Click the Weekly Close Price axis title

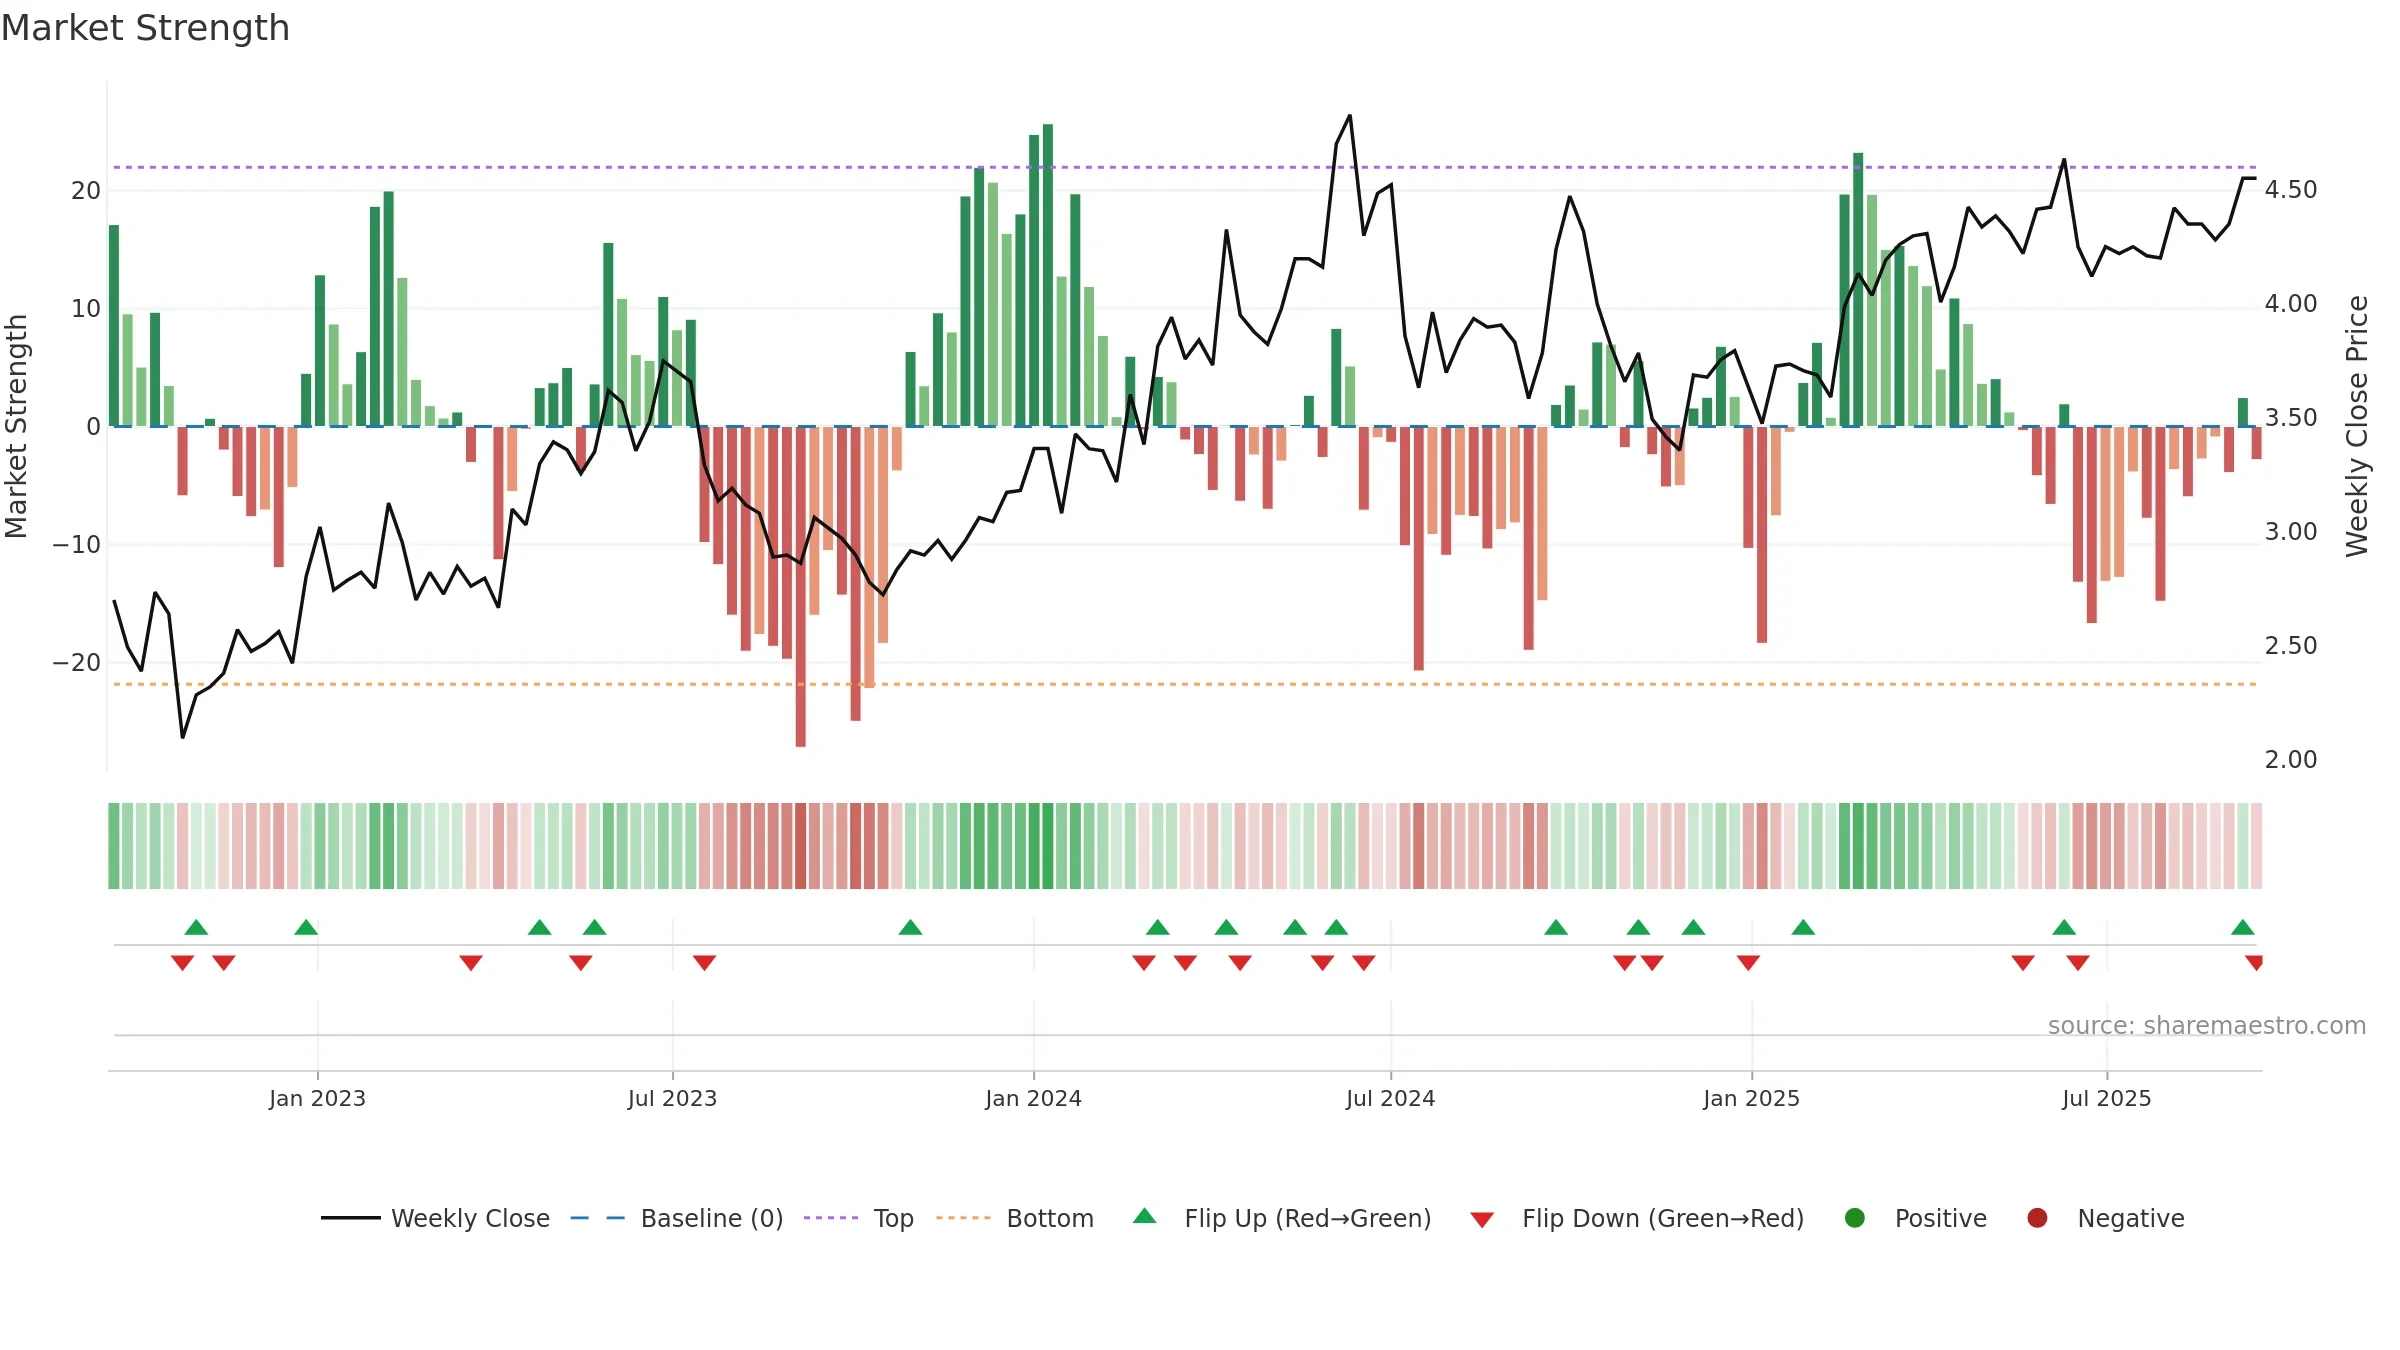pos(2357,426)
